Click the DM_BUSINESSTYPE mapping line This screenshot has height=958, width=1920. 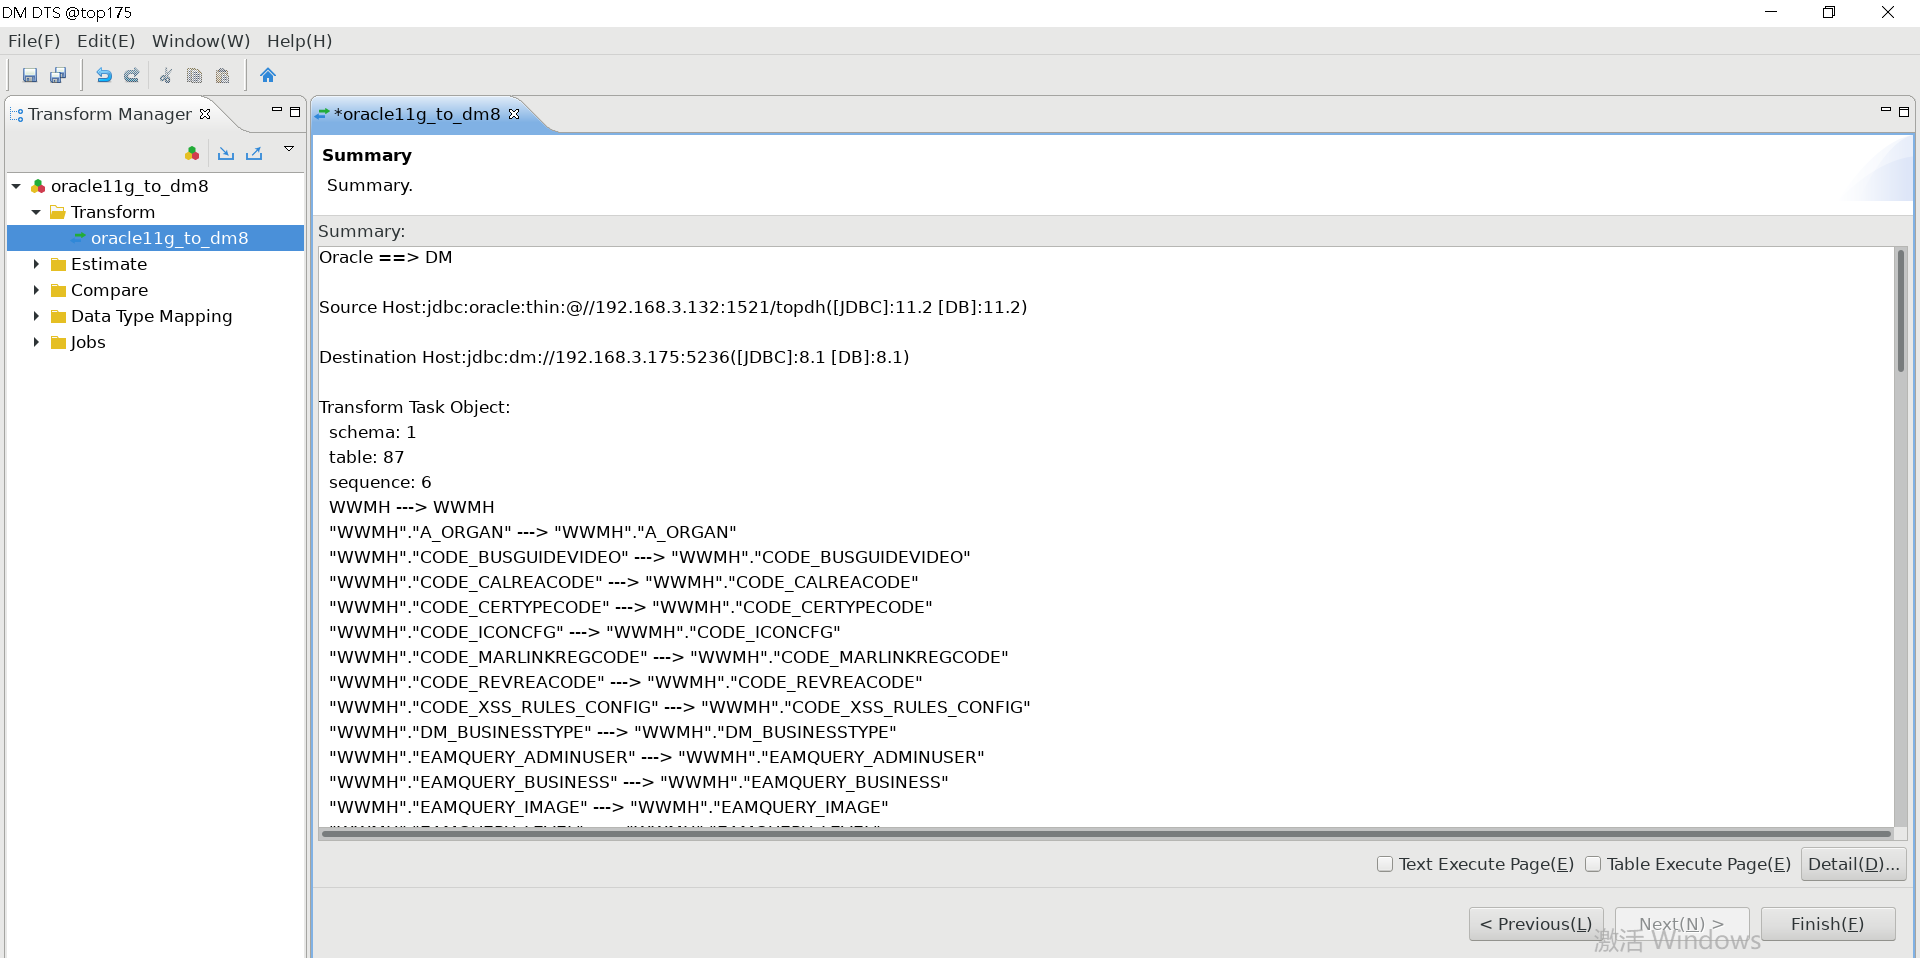[612, 732]
